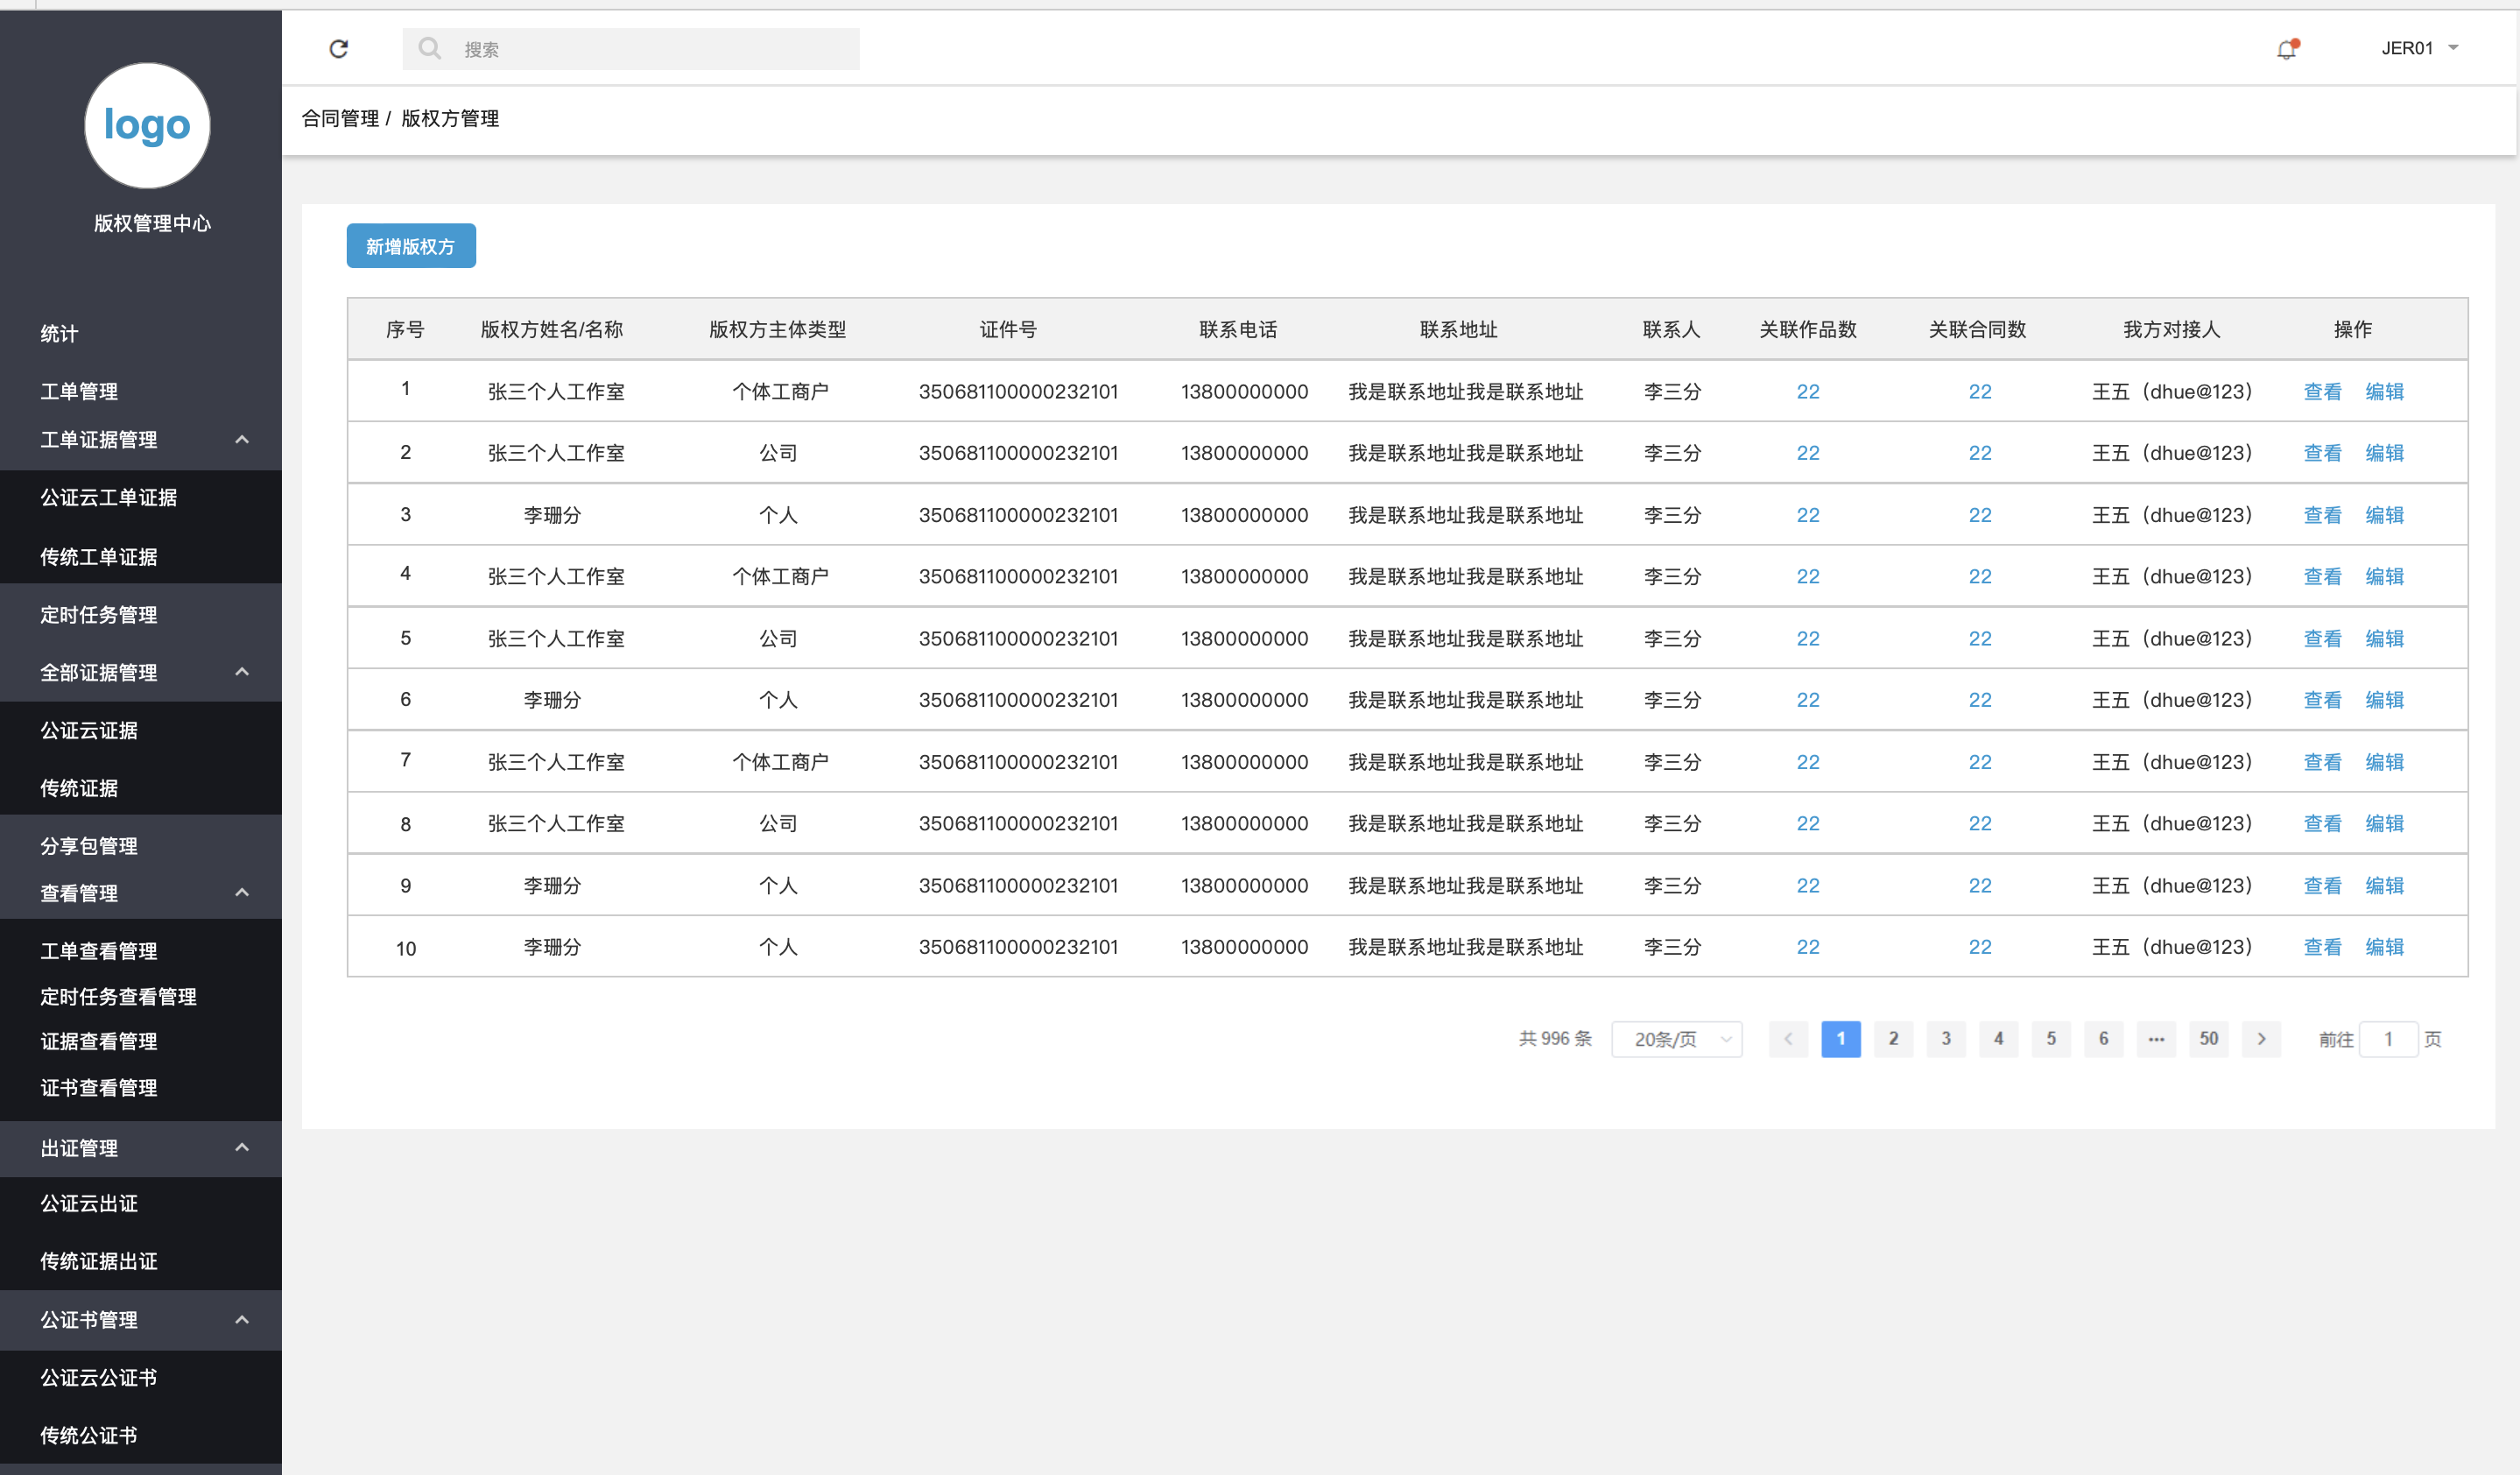Select current page 1 button
The image size is (2520, 1475).
pyautogui.click(x=1841, y=1039)
